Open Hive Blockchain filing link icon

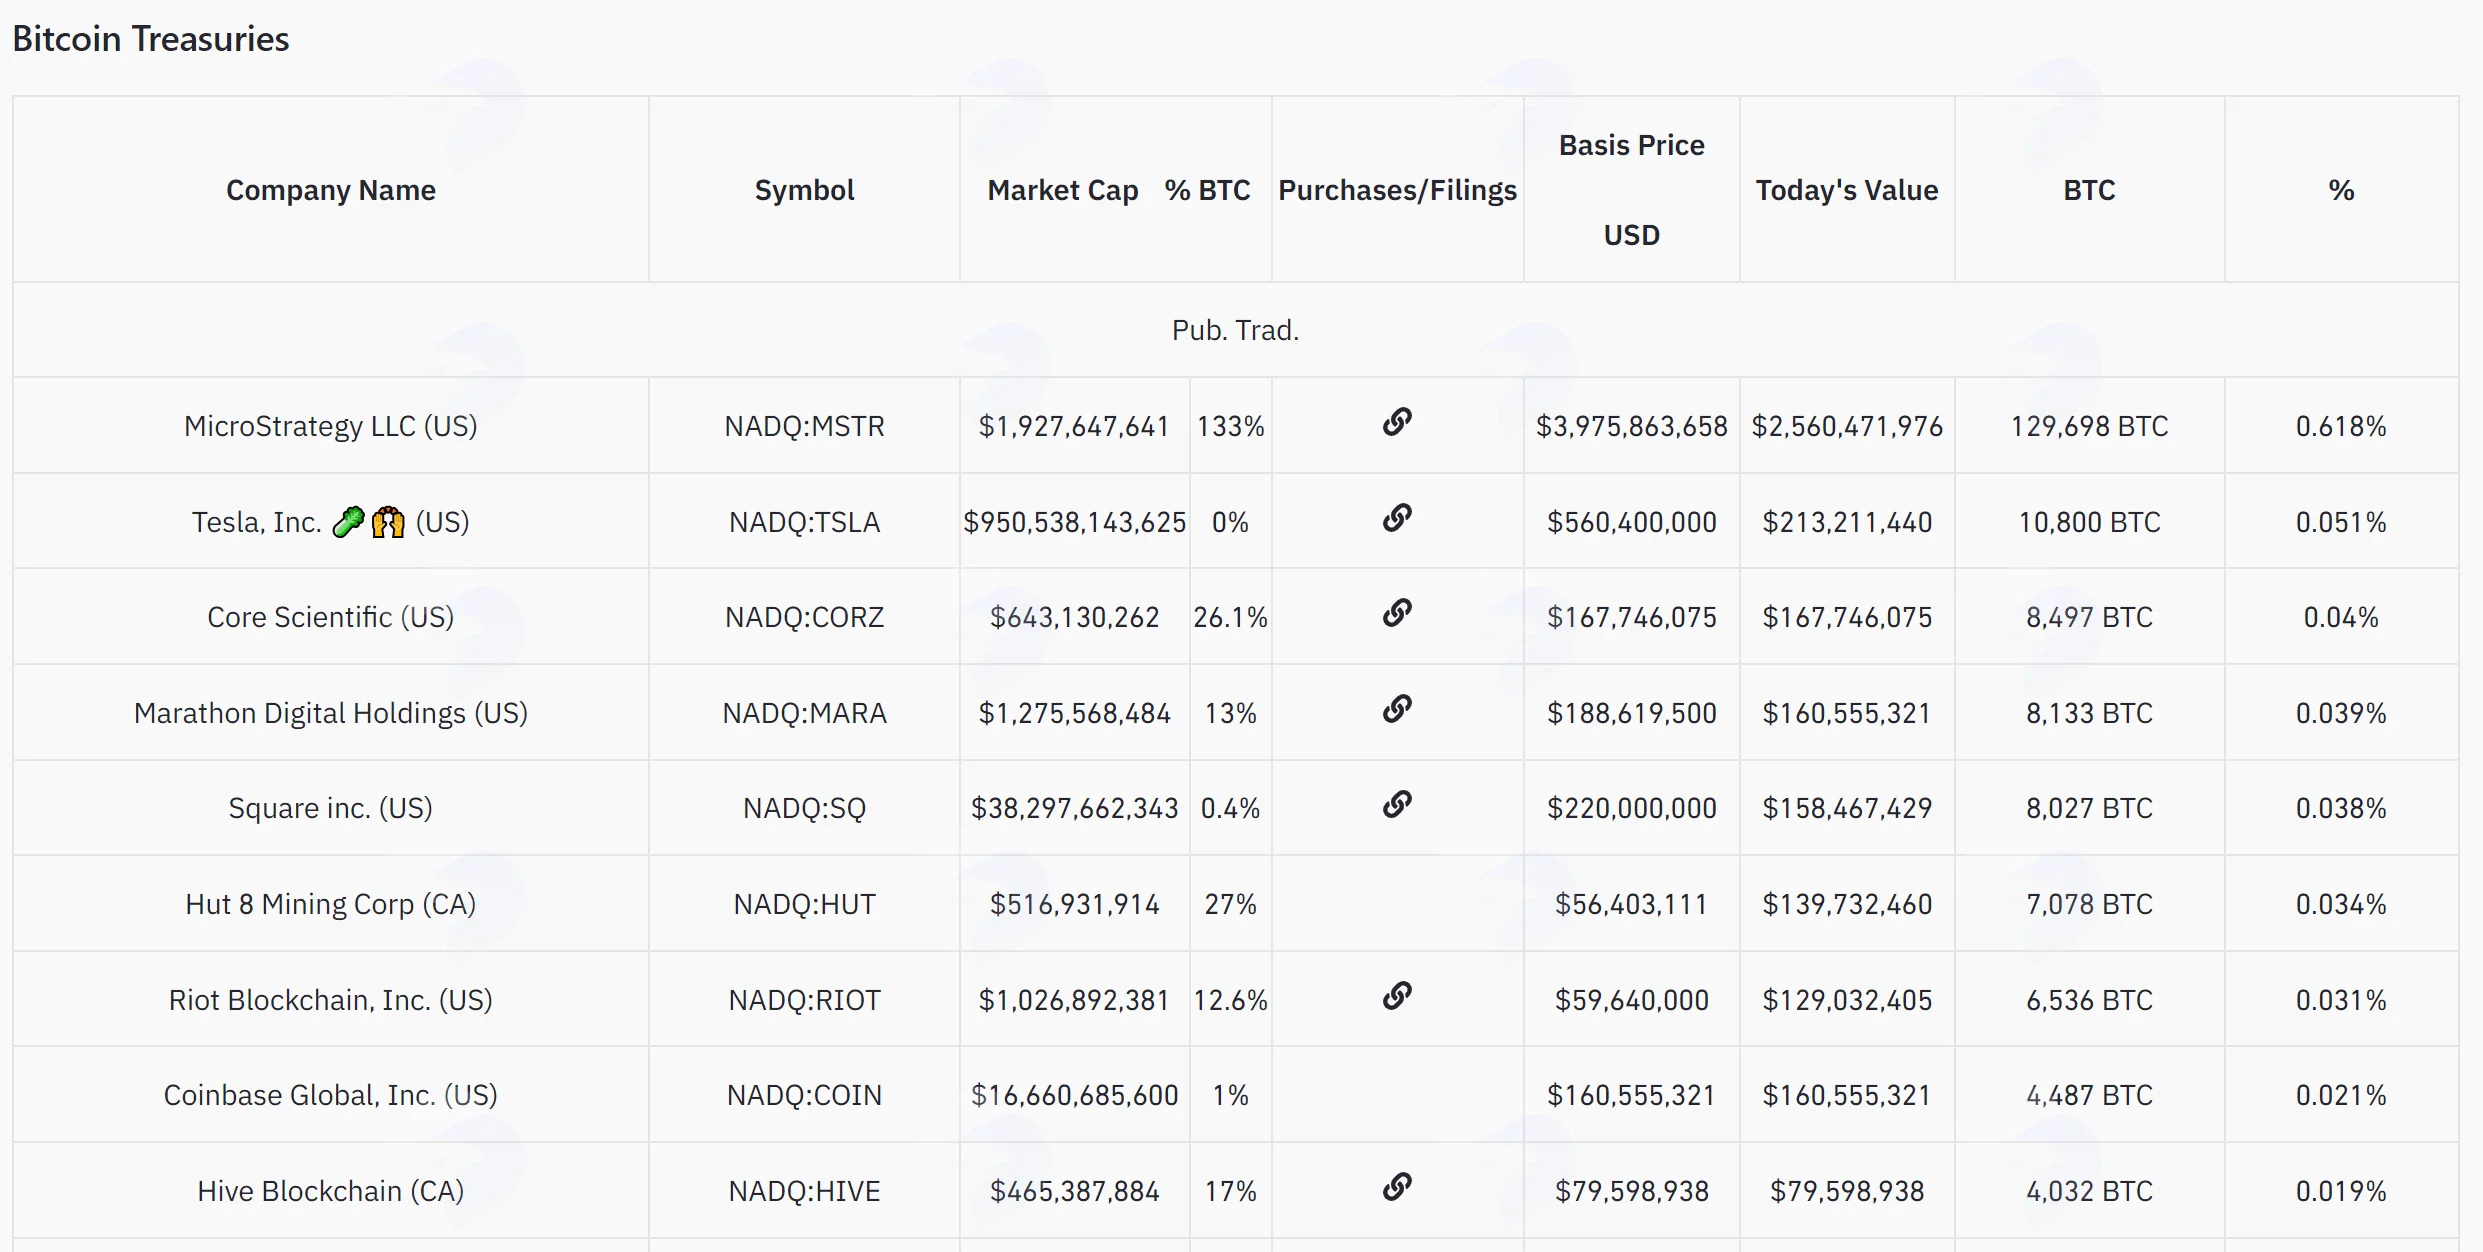tap(1397, 1187)
